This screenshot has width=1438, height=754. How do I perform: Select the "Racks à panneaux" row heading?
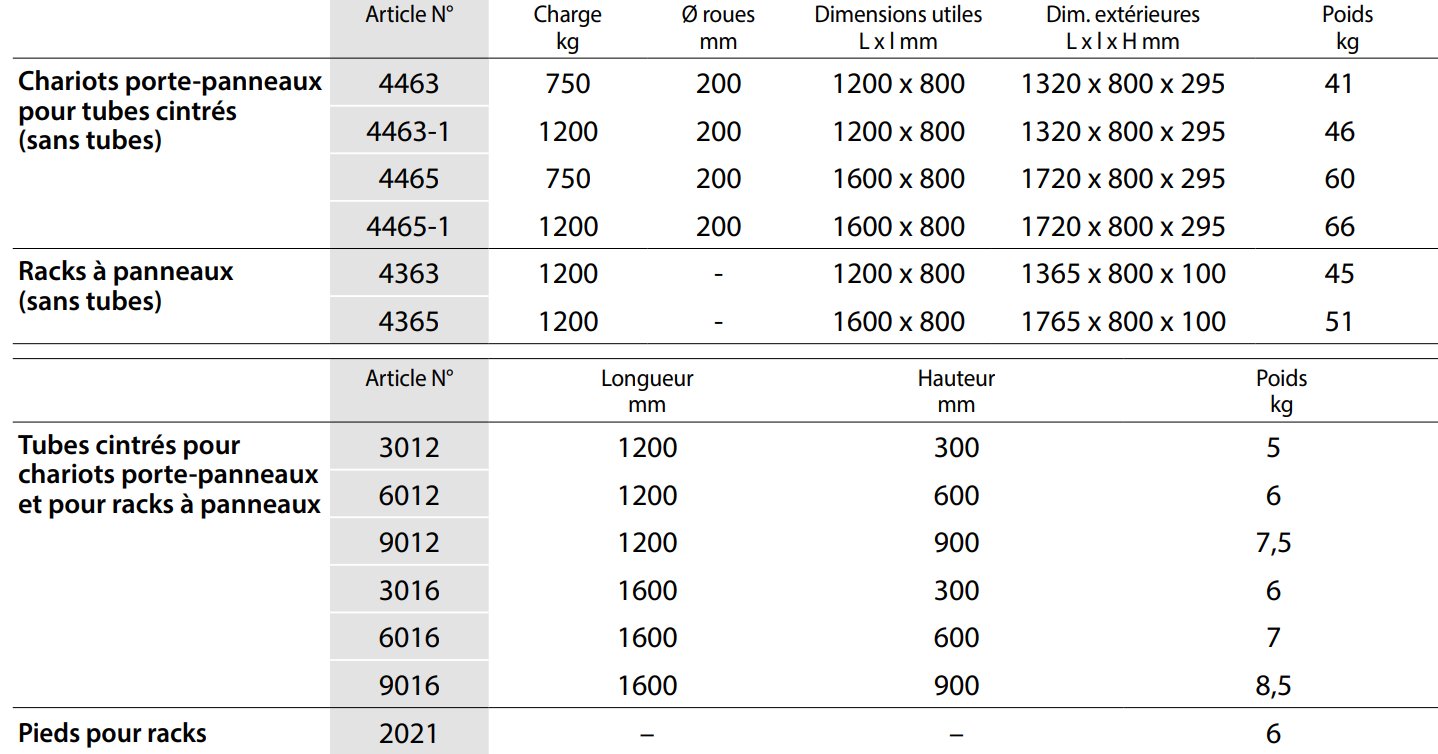pyautogui.click(x=126, y=272)
